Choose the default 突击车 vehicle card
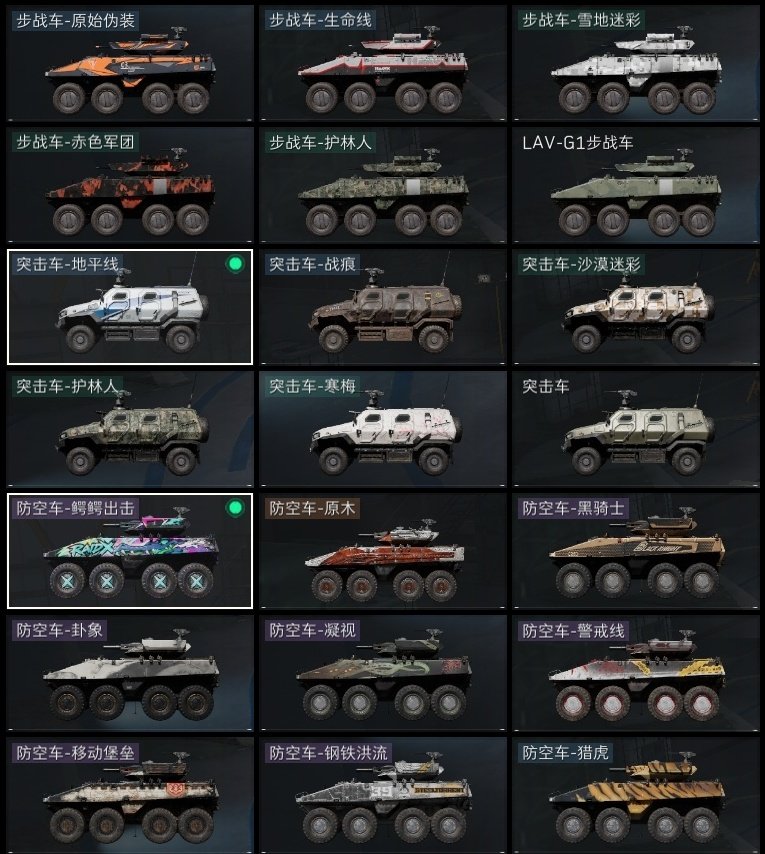765x854 pixels. 636,429
